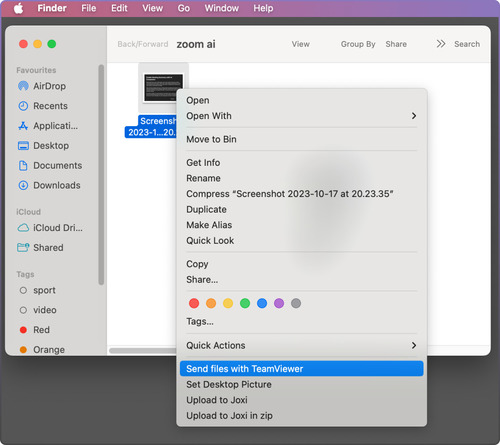Click the iCloud Drive cloud icon

tap(23, 228)
